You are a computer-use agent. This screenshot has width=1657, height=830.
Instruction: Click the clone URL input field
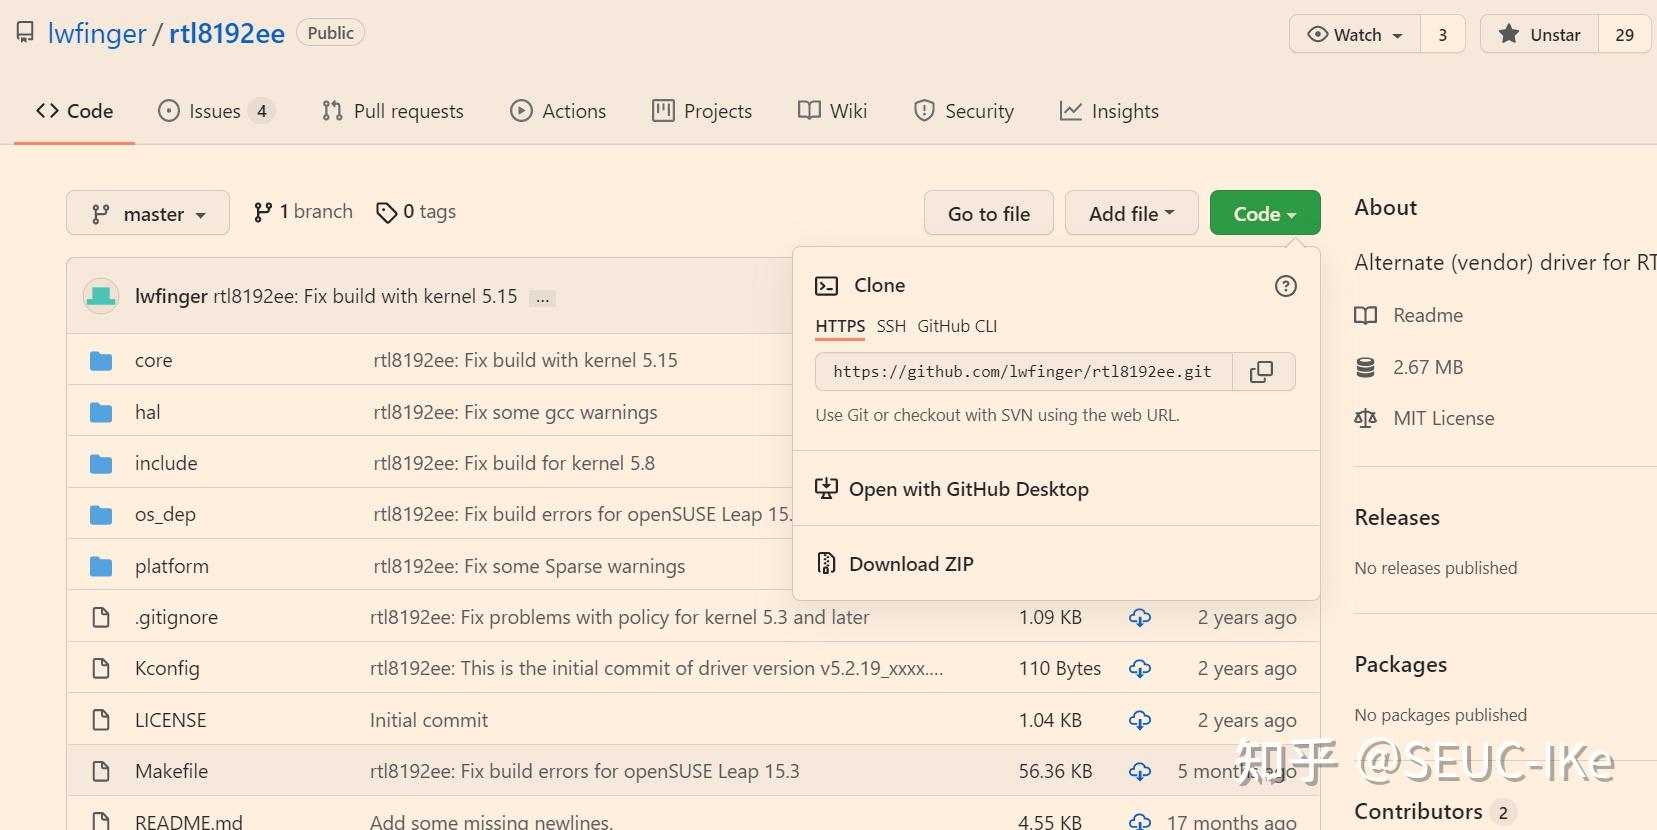coord(1023,372)
